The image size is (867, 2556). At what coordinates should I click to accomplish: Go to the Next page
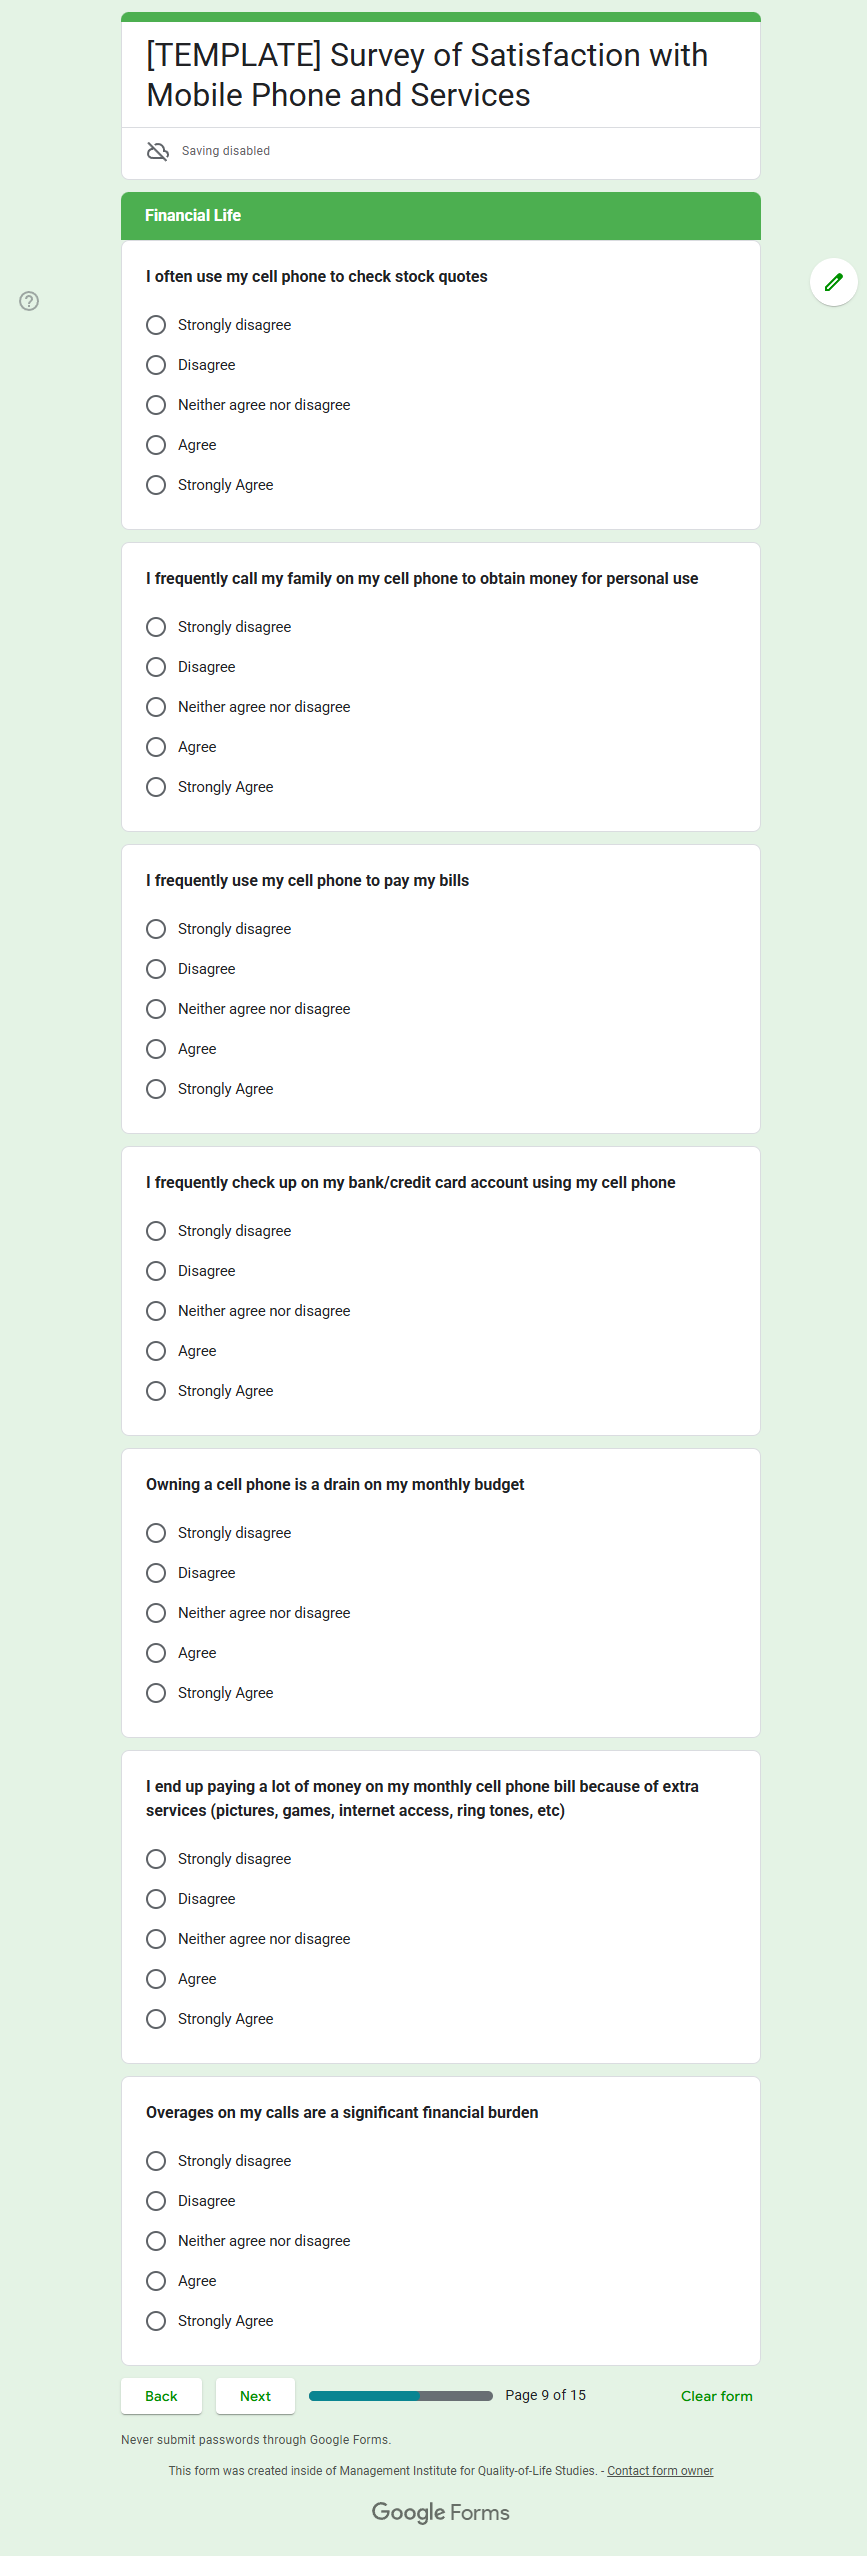tap(255, 2396)
